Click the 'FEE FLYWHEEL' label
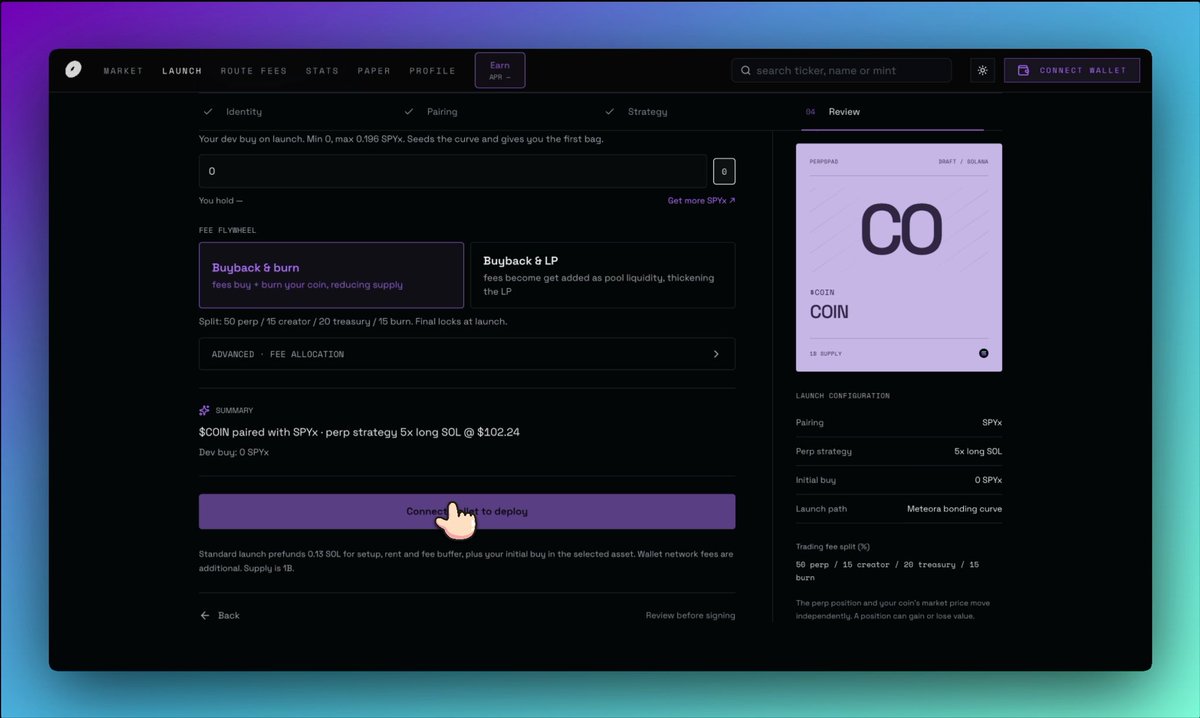Image resolution: width=1200 pixels, height=718 pixels. pyautogui.click(x=228, y=230)
